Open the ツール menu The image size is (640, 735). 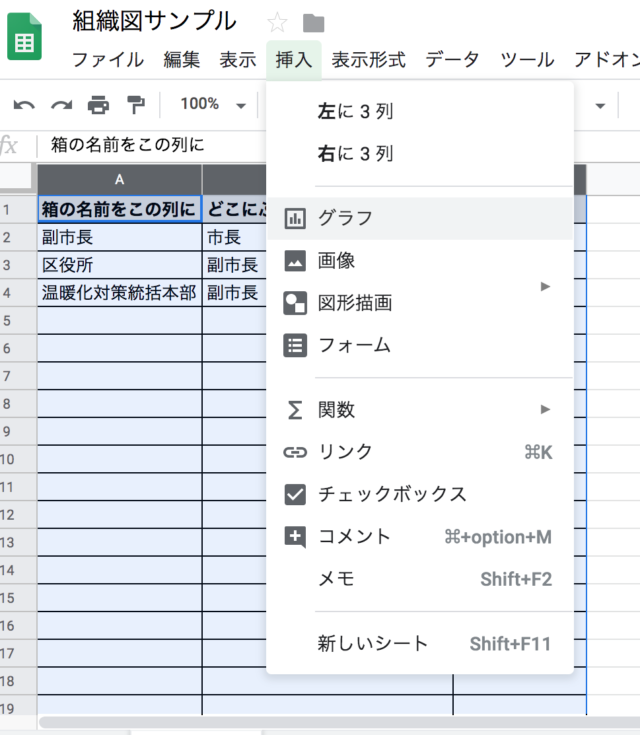(x=527, y=60)
